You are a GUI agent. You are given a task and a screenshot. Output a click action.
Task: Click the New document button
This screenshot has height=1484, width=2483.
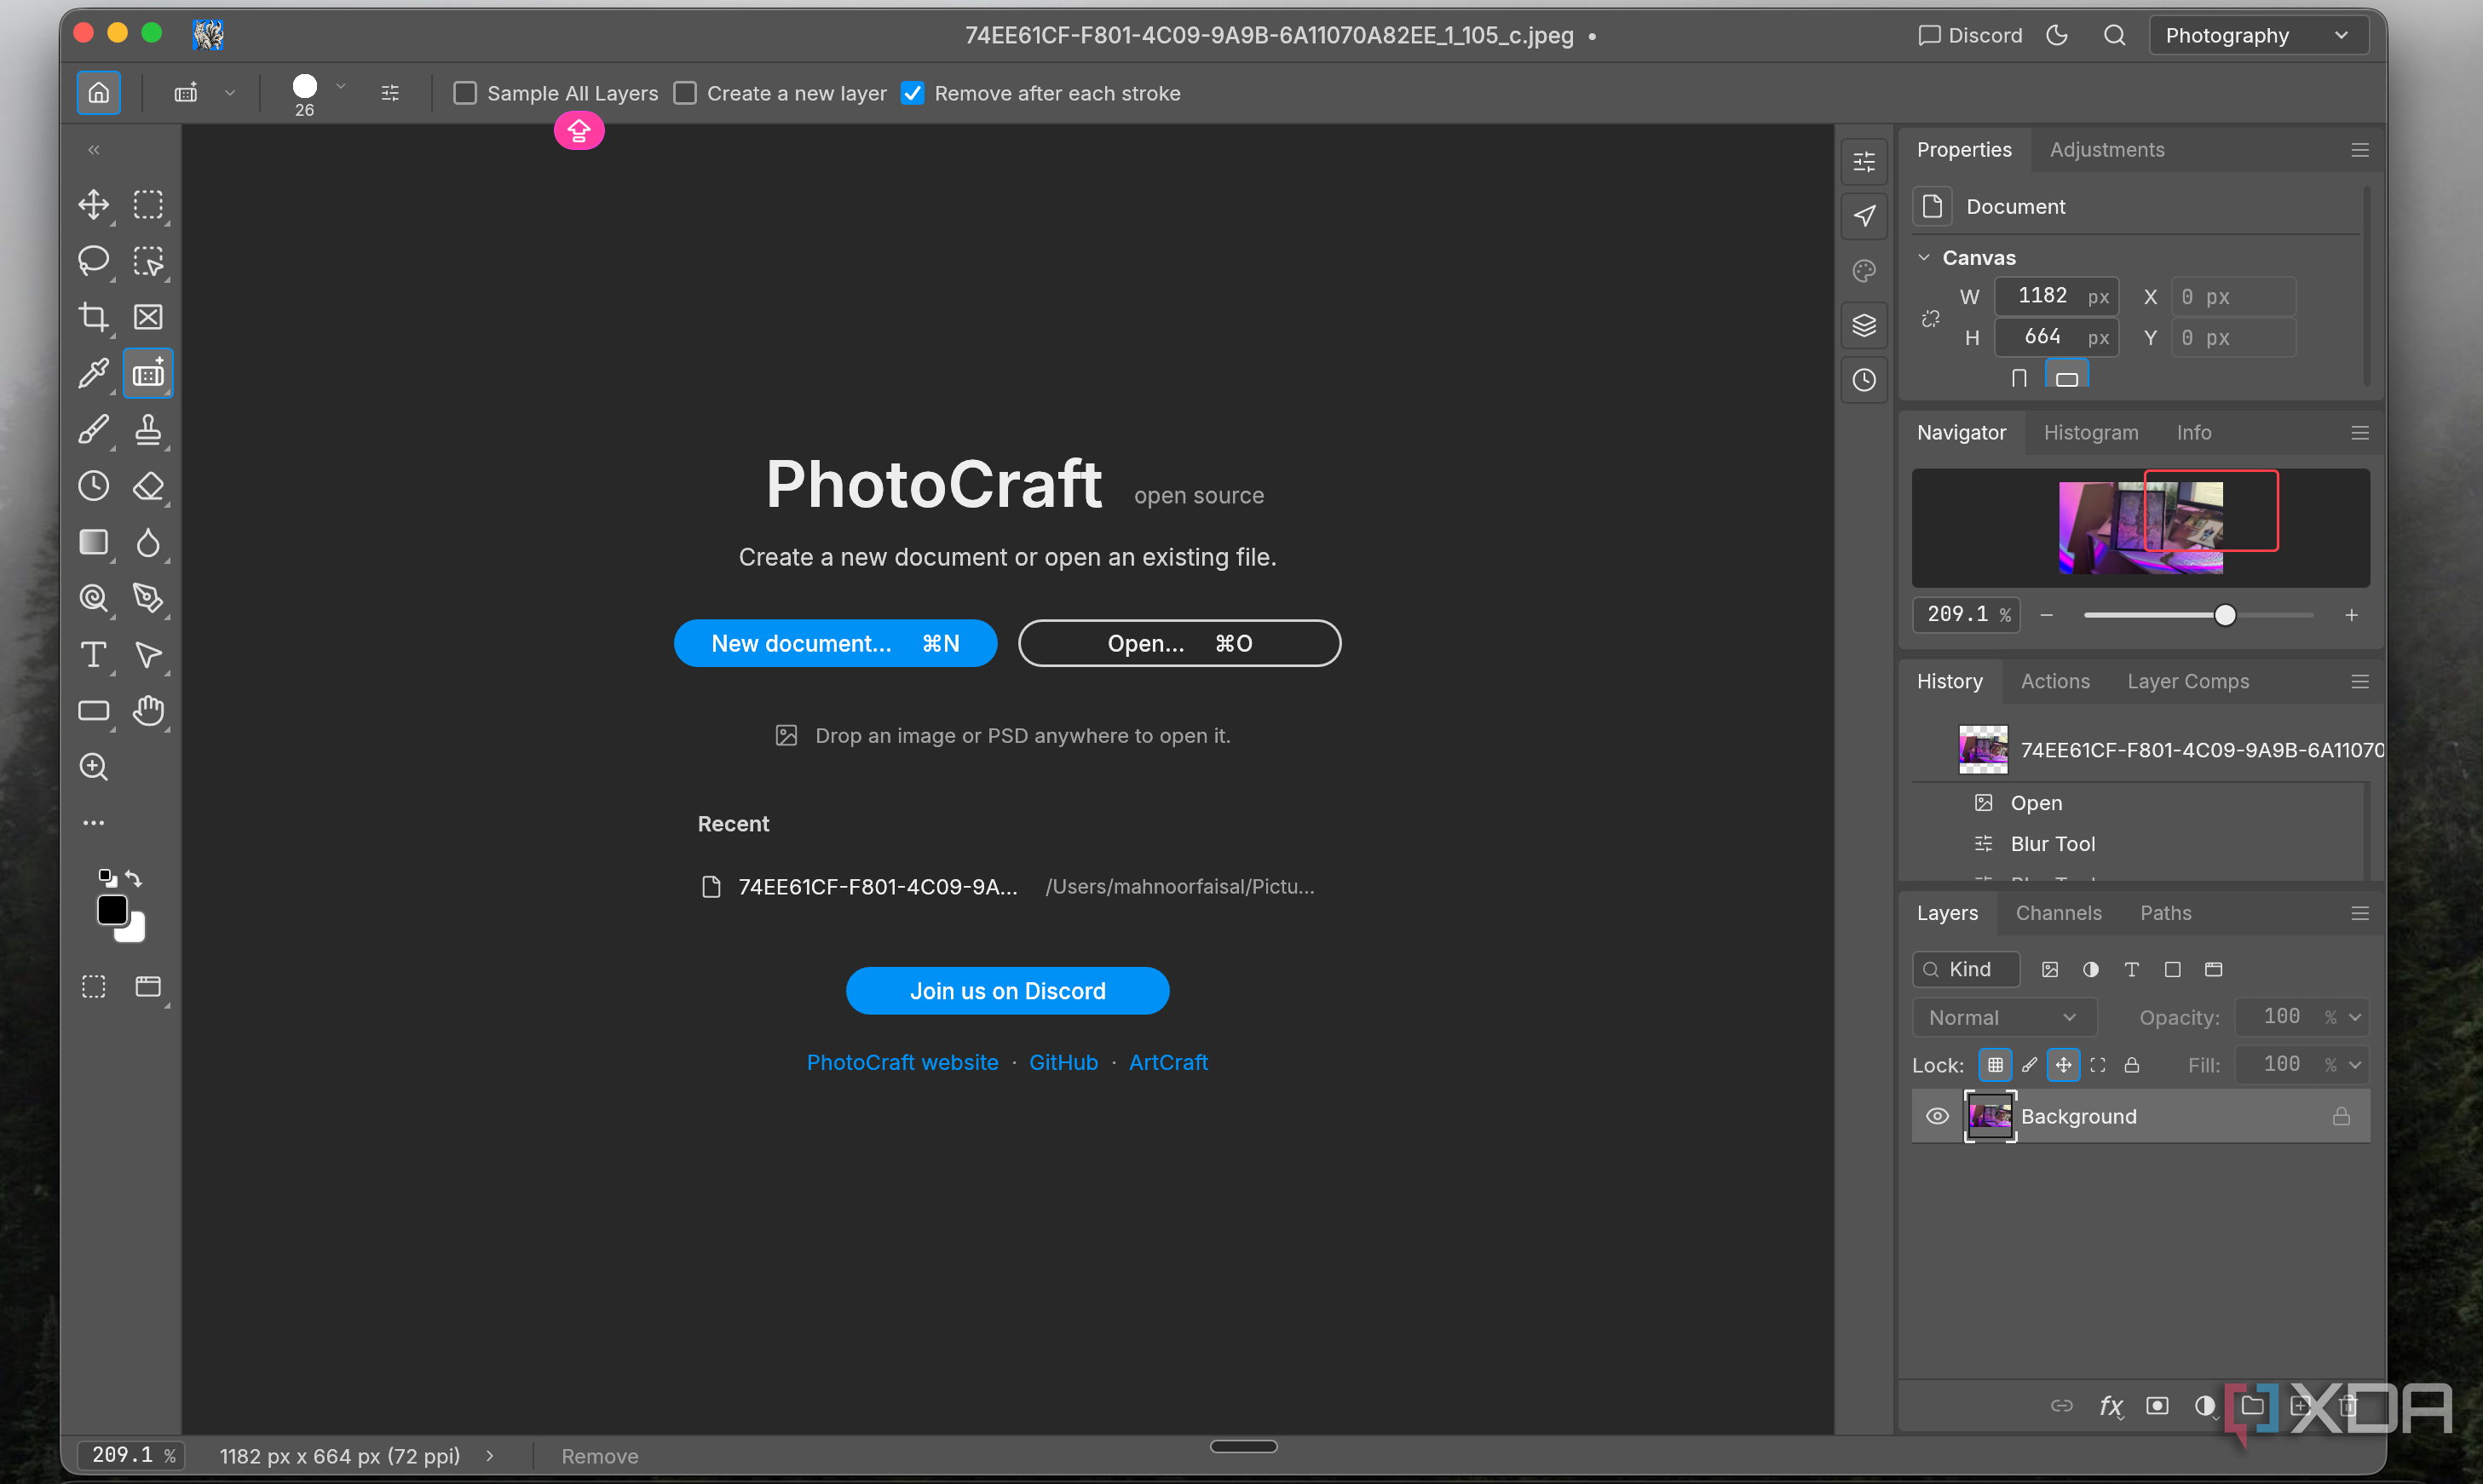pos(835,643)
